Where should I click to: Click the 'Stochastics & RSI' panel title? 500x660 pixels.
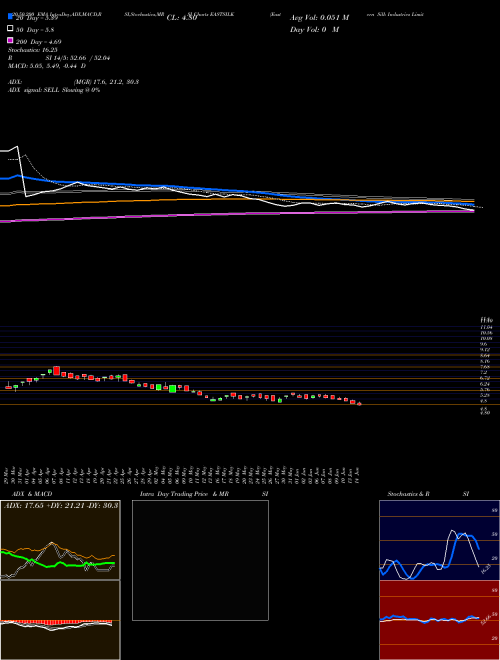[x=428, y=494]
